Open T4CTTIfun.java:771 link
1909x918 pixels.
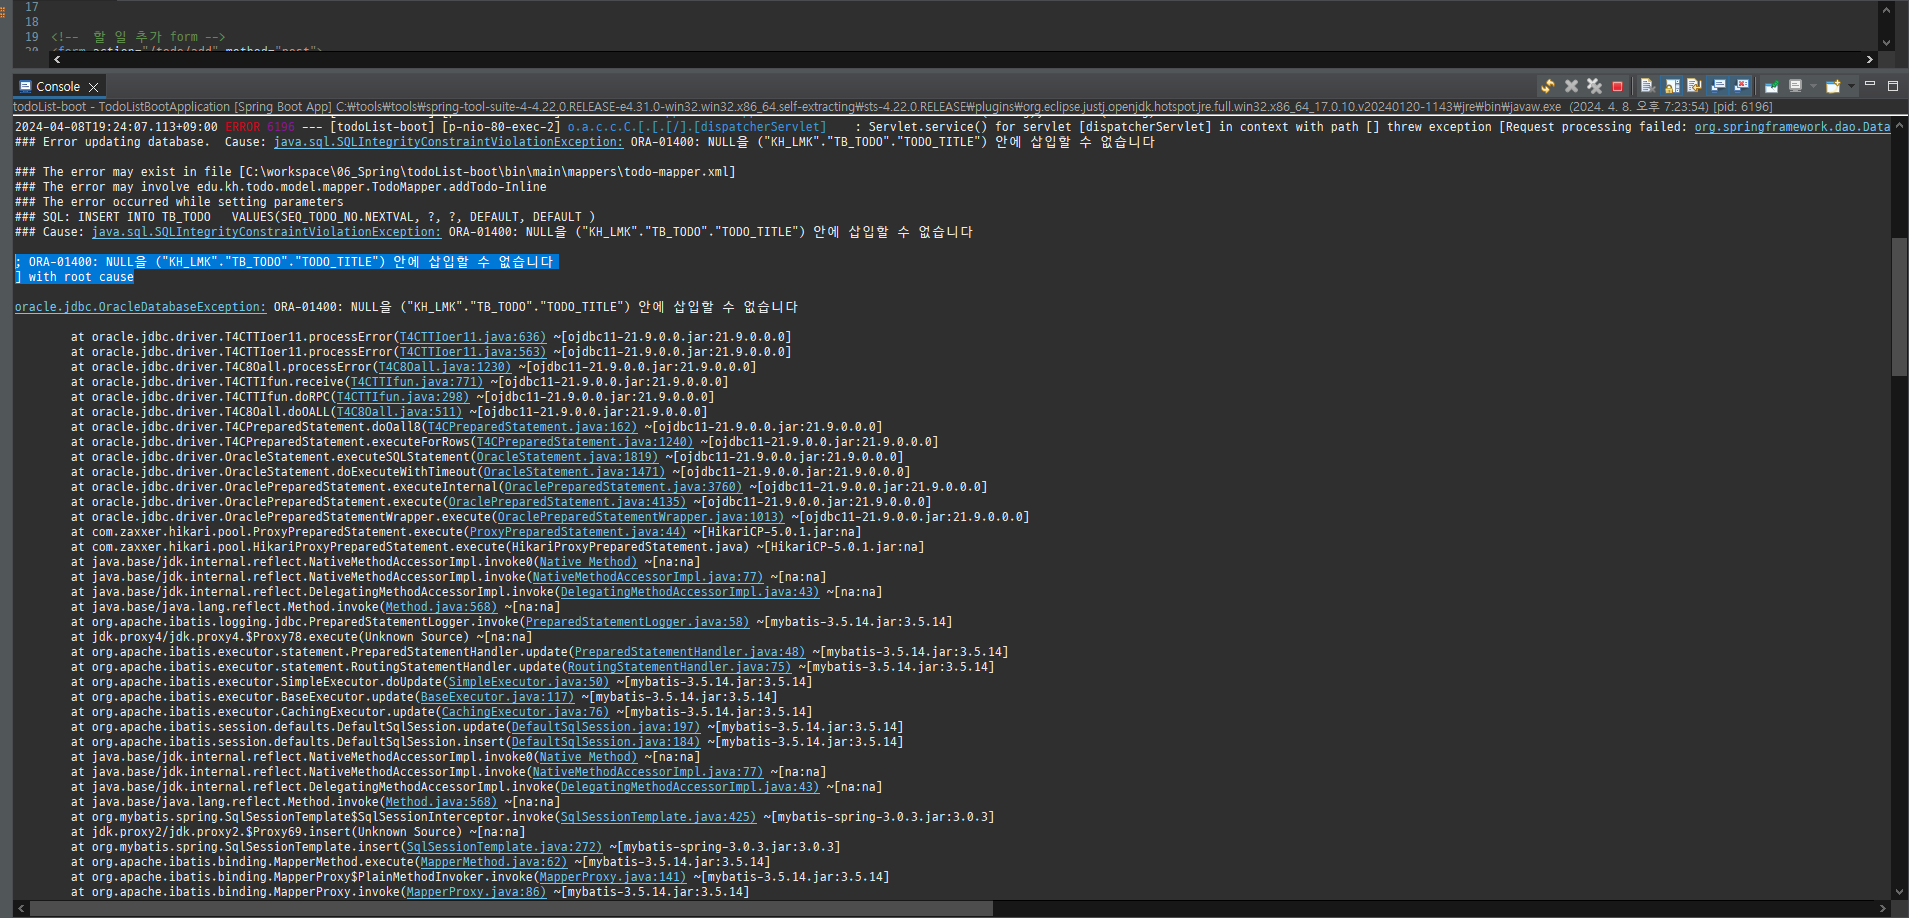pyautogui.click(x=416, y=382)
